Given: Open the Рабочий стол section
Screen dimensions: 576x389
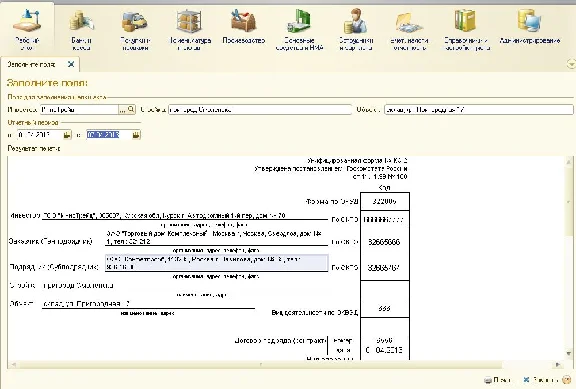Looking at the screenshot, I should pyautogui.click(x=27, y=29).
